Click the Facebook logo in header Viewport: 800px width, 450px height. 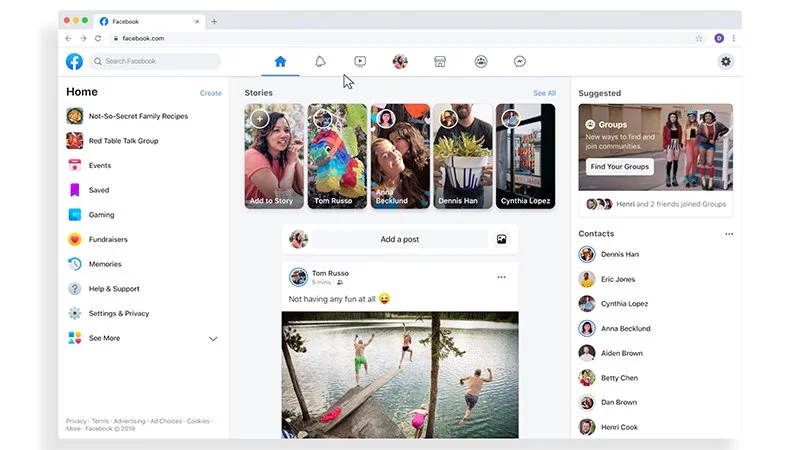[74, 61]
